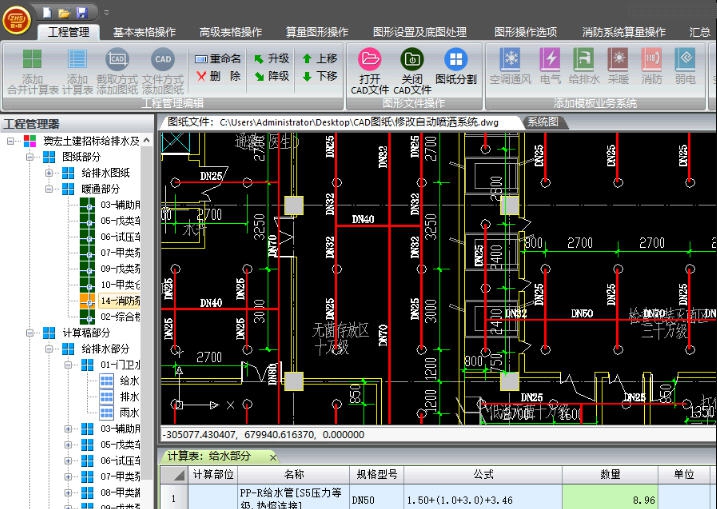Collapse the 计算稿部分 tree node
Image resolution: width=717 pixels, height=509 pixels.
(x=32, y=333)
